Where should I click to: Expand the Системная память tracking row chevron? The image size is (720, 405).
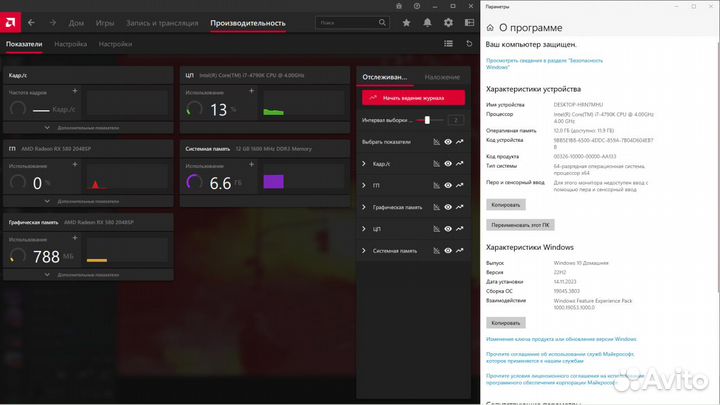(364, 251)
